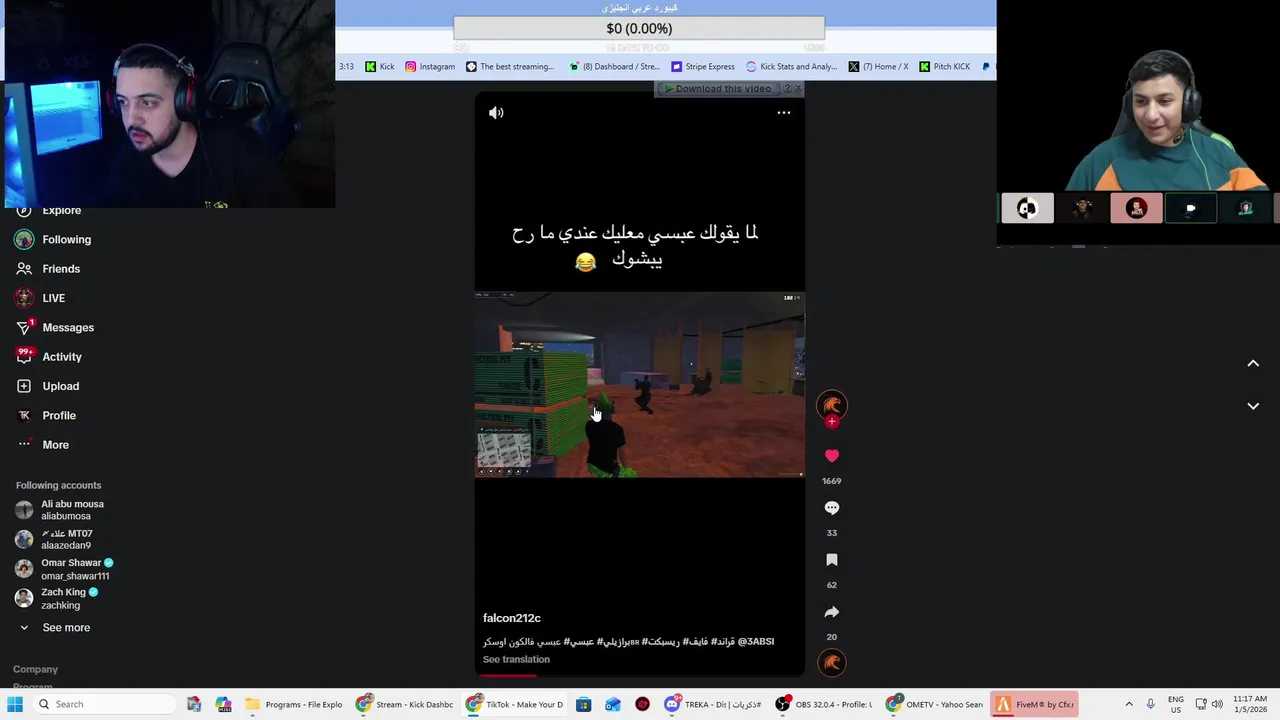The height and width of the screenshot is (720, 1280).
Task: Select the camera-icon participant thumbnail
Action: [x=1190, y=208]
